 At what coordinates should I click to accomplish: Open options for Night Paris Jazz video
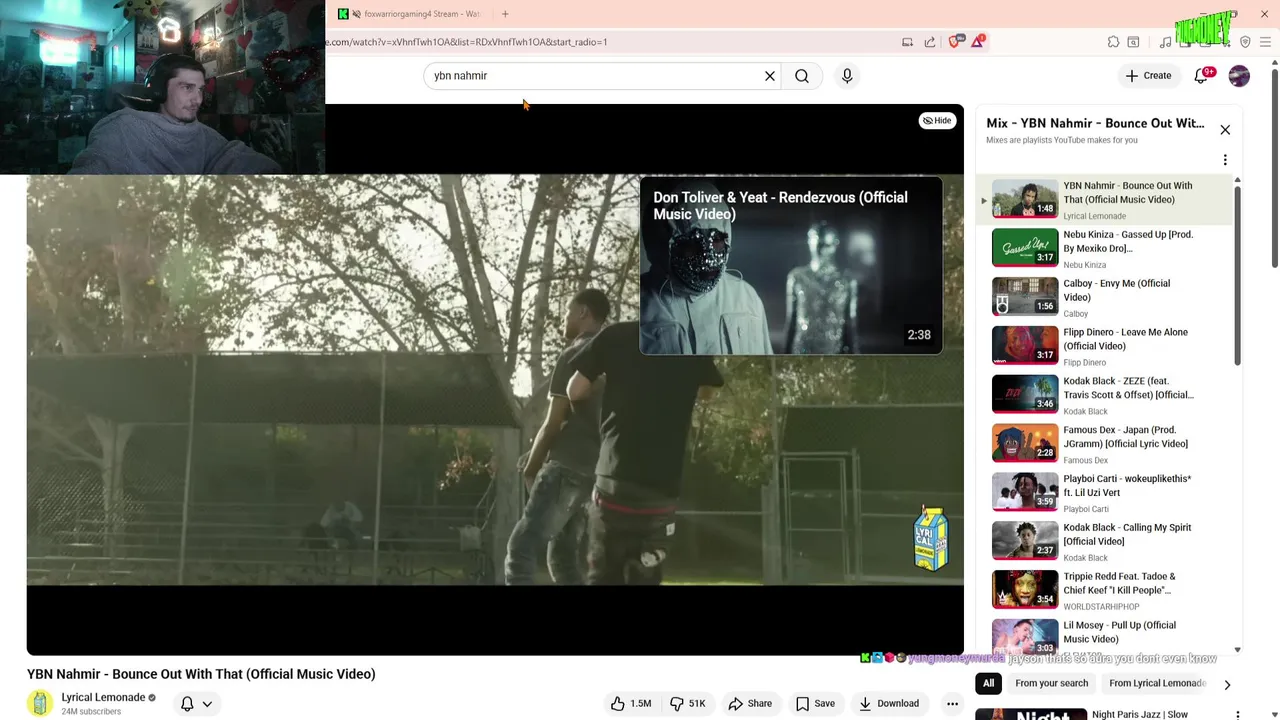1238,714
